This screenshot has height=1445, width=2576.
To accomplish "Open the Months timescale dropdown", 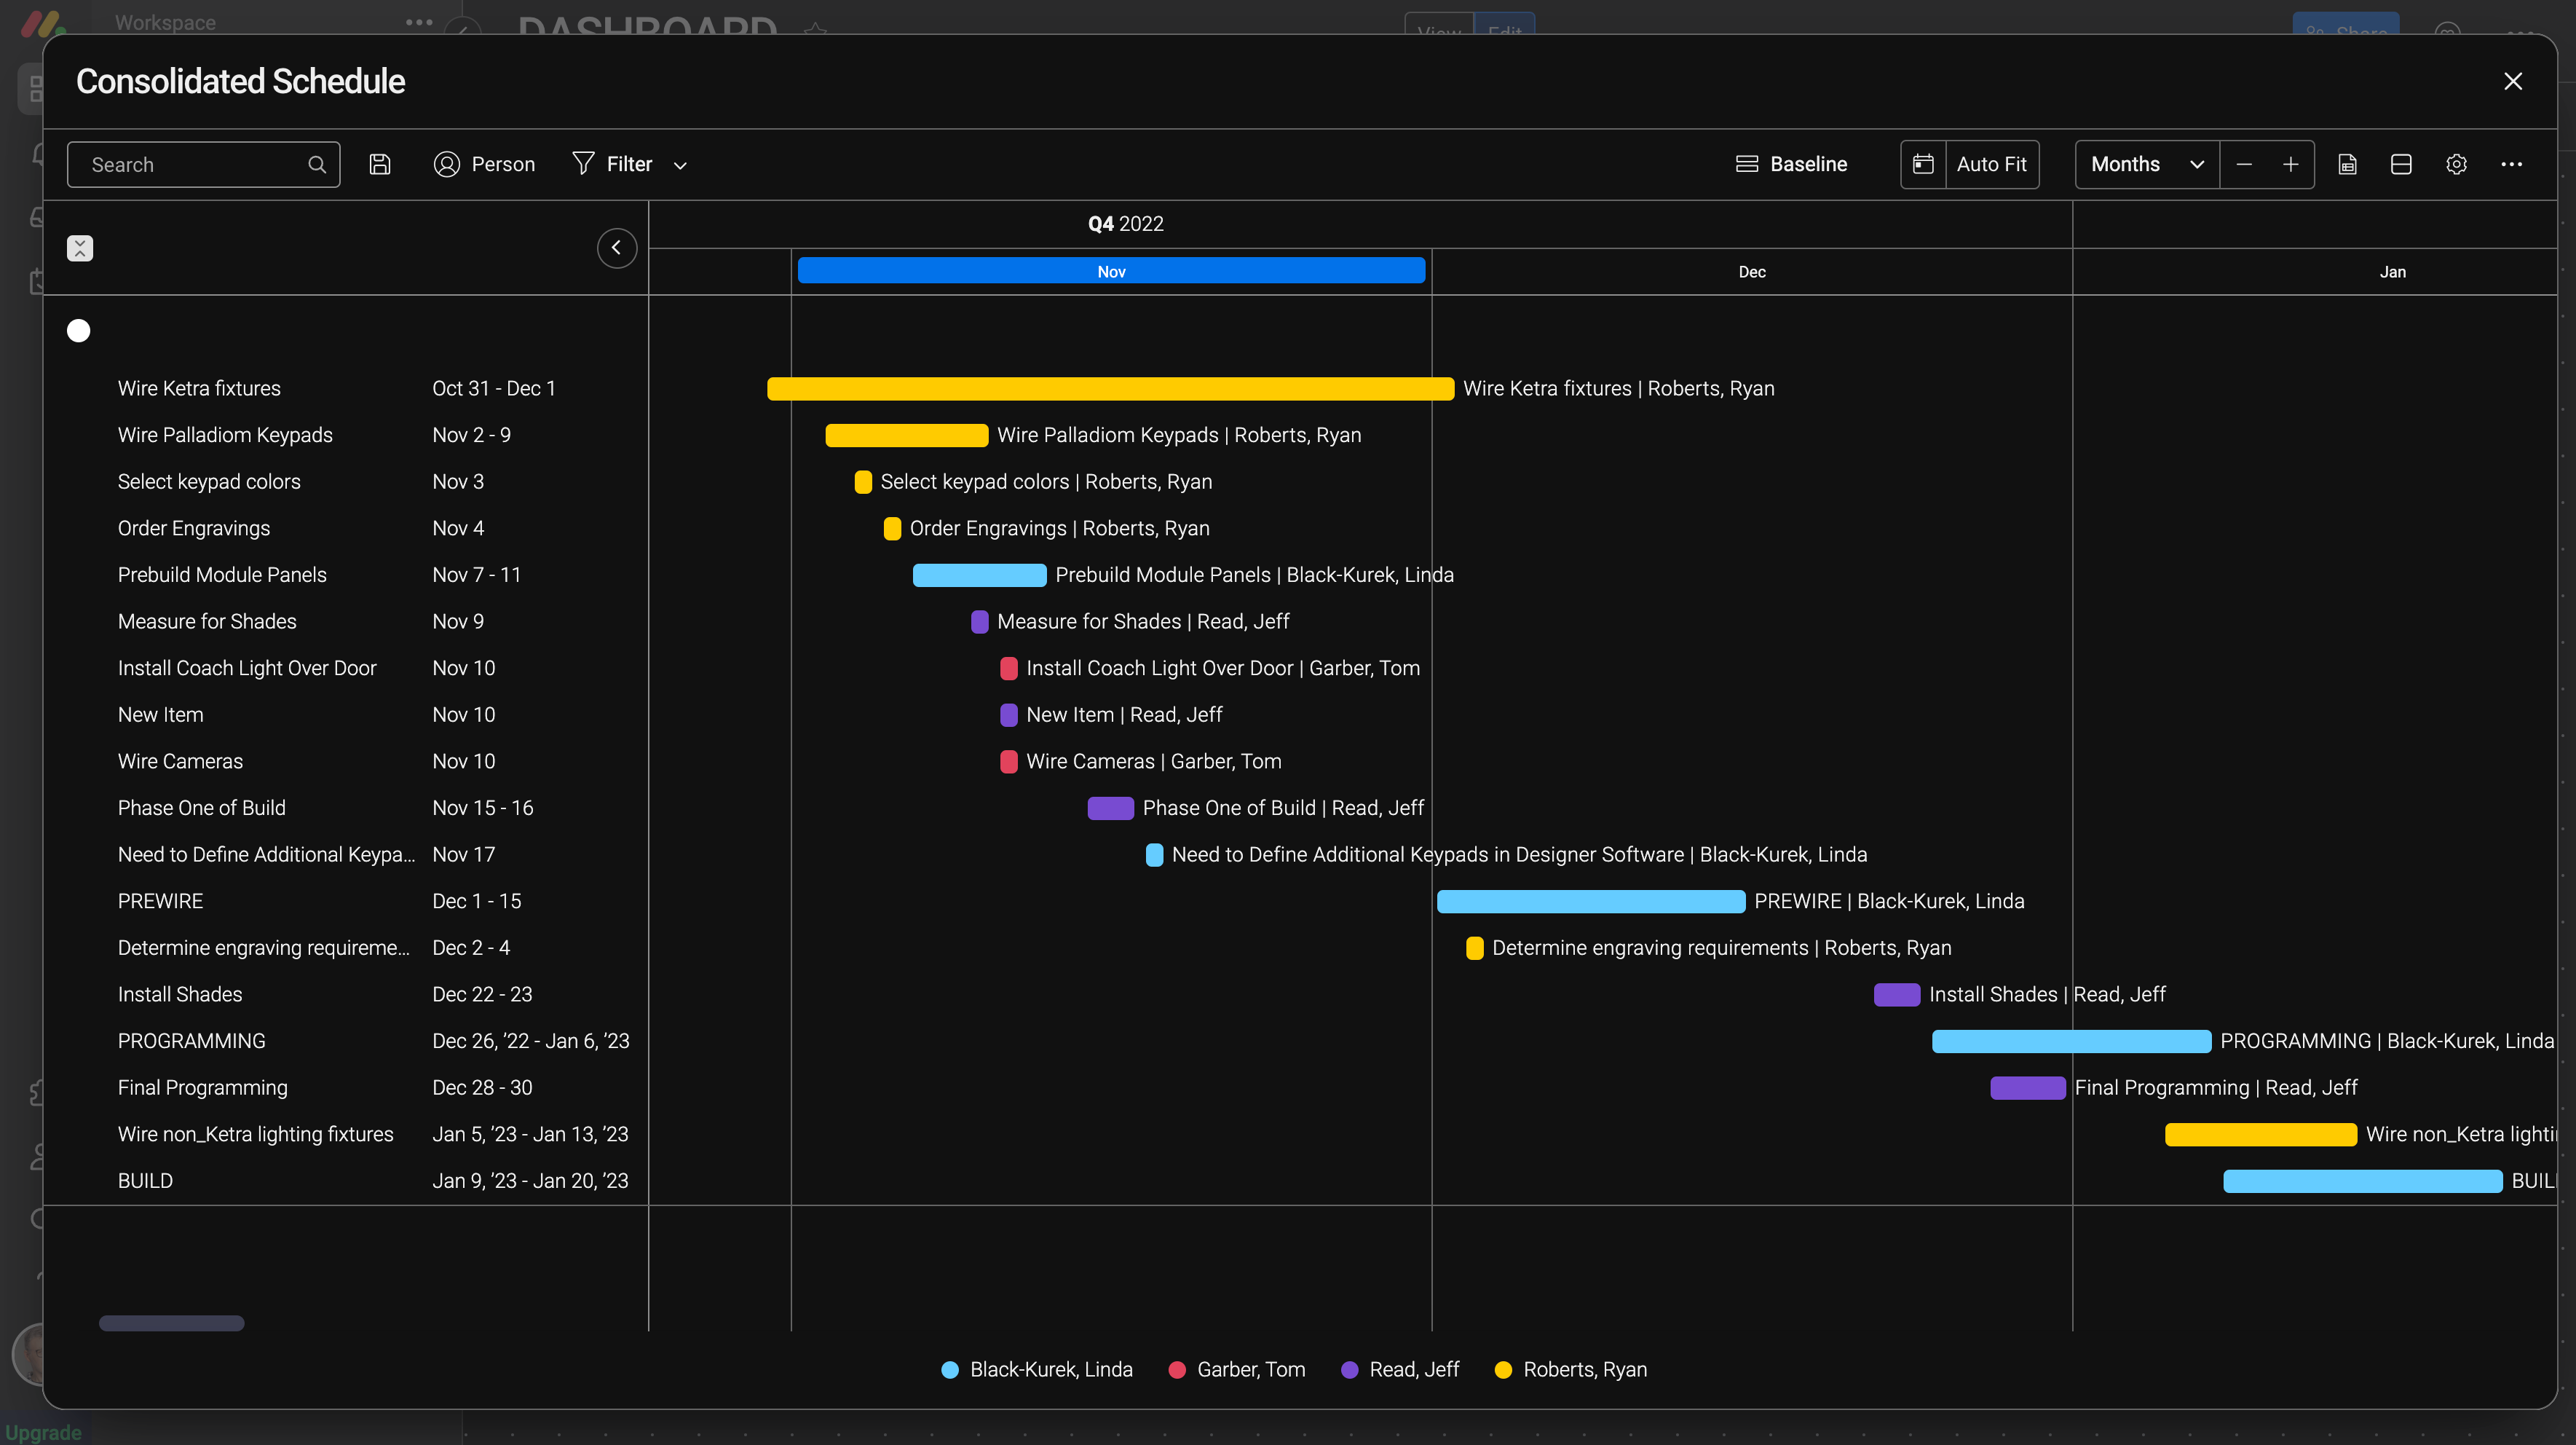I will point(2147,164).
